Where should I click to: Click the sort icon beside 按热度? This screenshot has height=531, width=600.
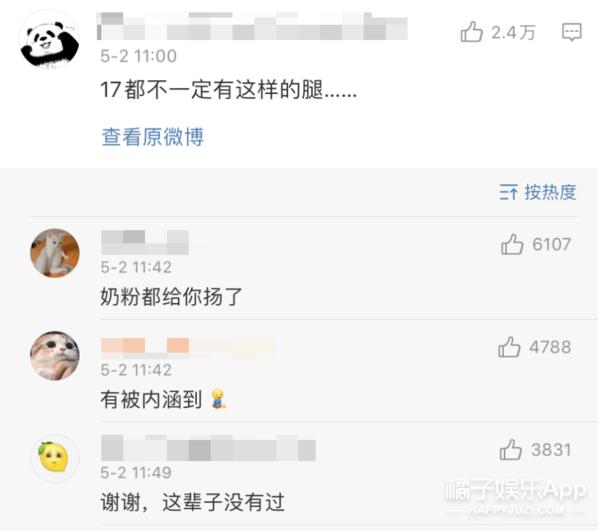click(509, 192)
